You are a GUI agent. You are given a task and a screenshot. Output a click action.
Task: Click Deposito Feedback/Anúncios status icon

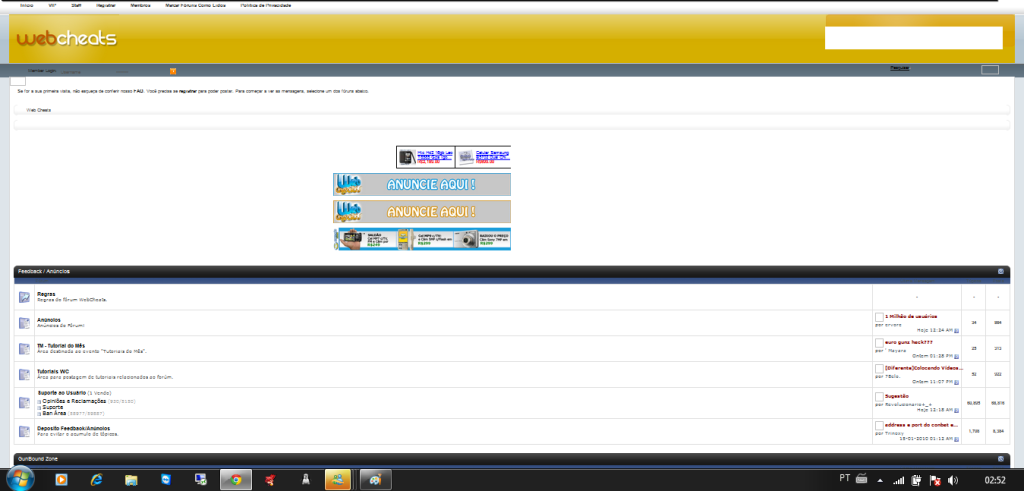pos(24,431)
